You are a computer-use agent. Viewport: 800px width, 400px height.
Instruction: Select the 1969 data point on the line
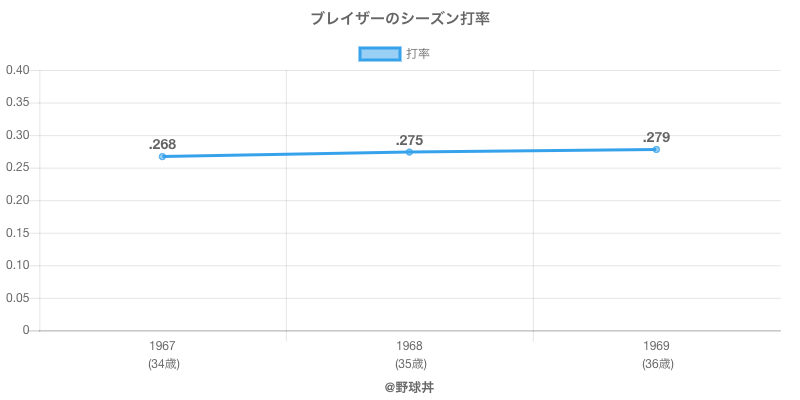(656, 149)
